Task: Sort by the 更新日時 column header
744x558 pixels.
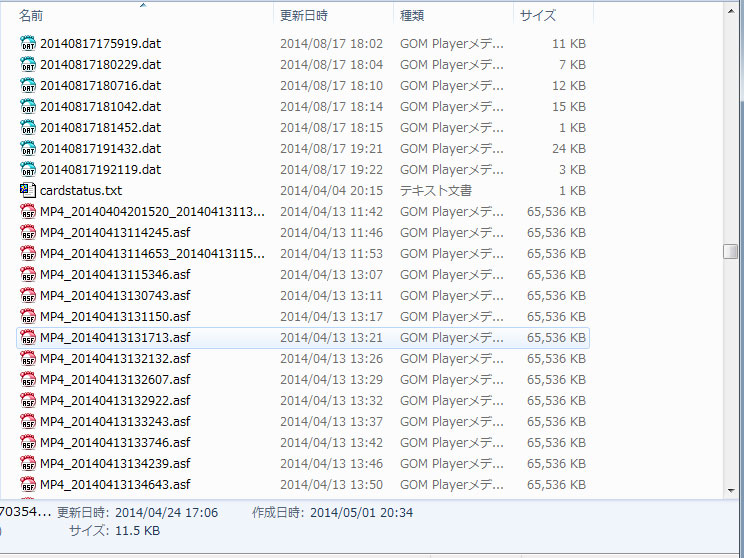Action: [x=304, y=16]
